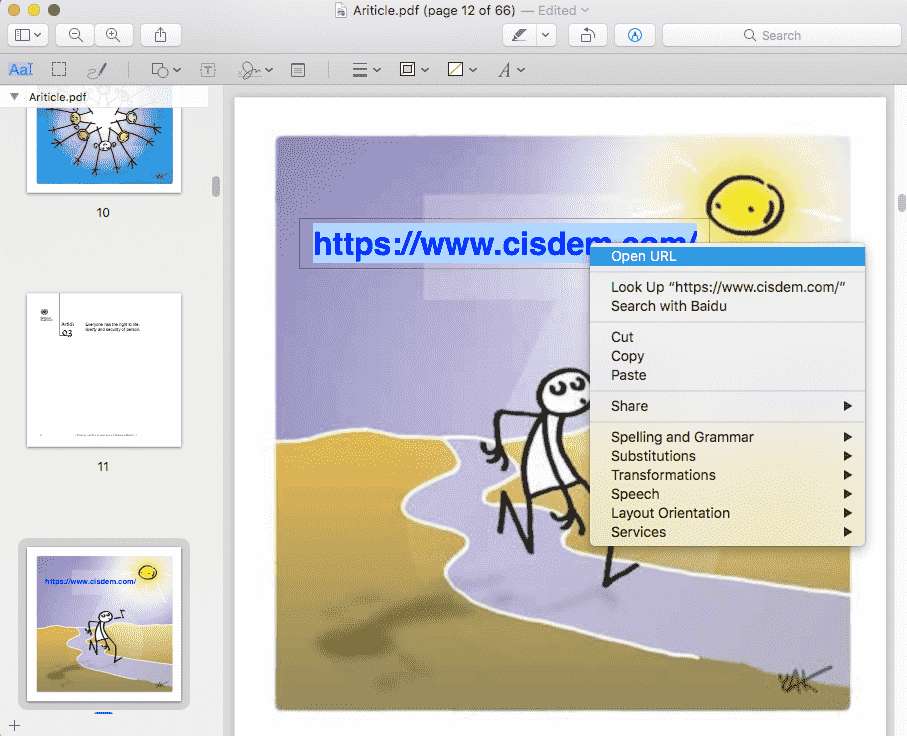The image size is (907, 736).
Task: Click the sidebar scrollbar handle
Action: pyautogui.click(x=216, y=186)
